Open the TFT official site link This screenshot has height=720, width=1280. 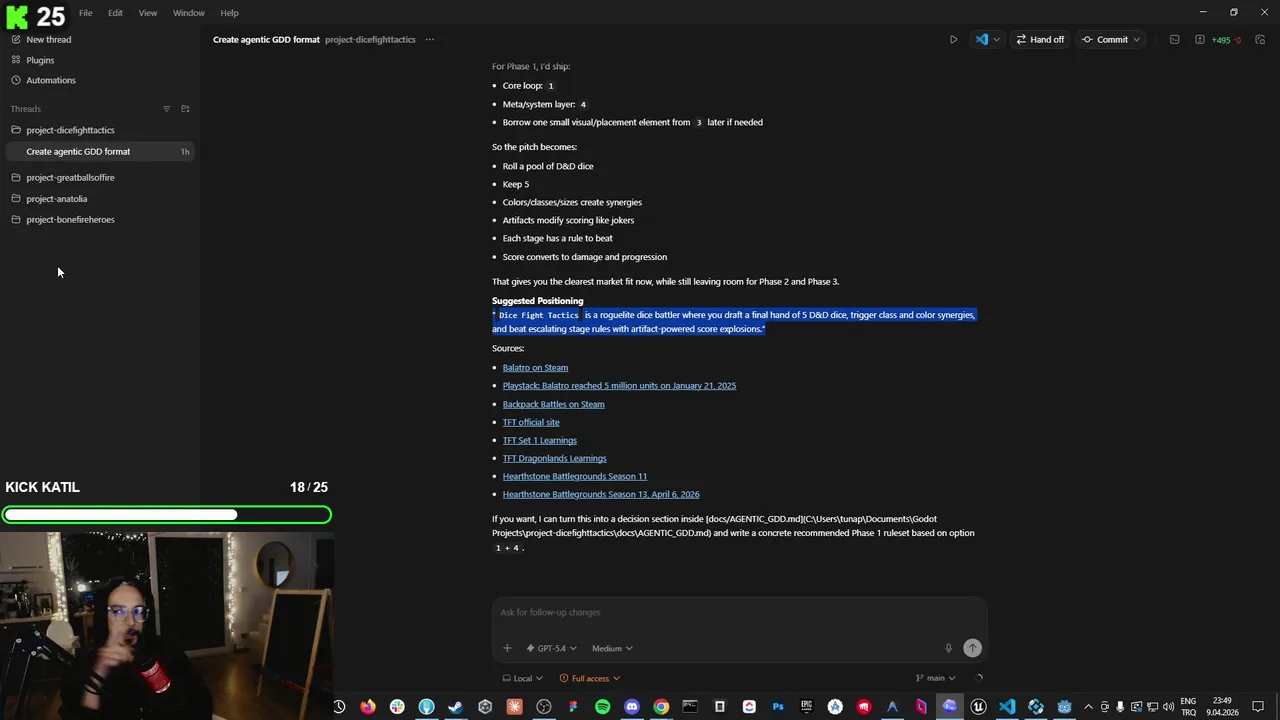pos(531,422)
